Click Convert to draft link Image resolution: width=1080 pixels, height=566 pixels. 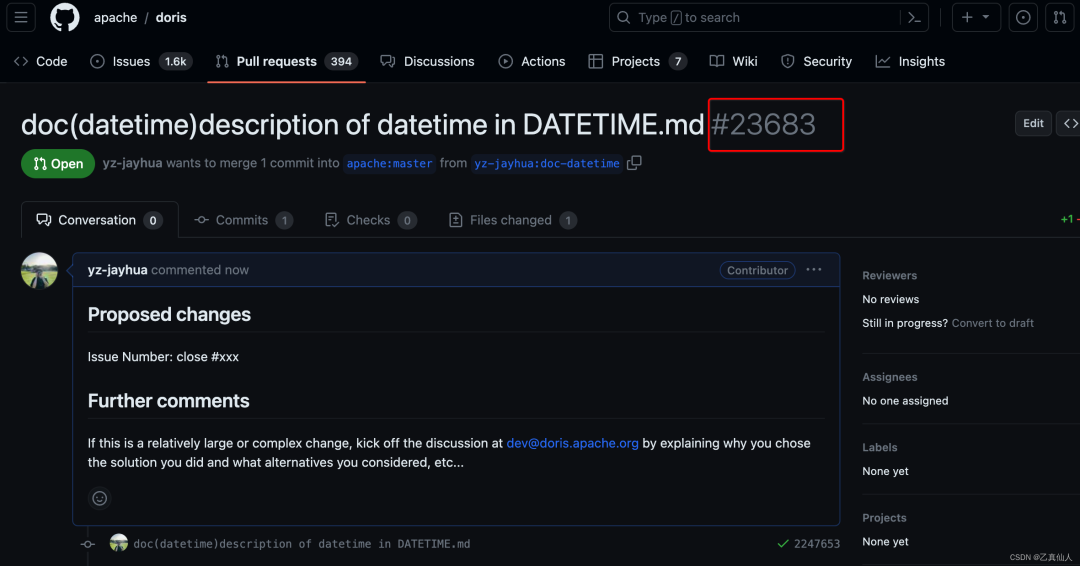pyautogui.click(x=993, y=323)
